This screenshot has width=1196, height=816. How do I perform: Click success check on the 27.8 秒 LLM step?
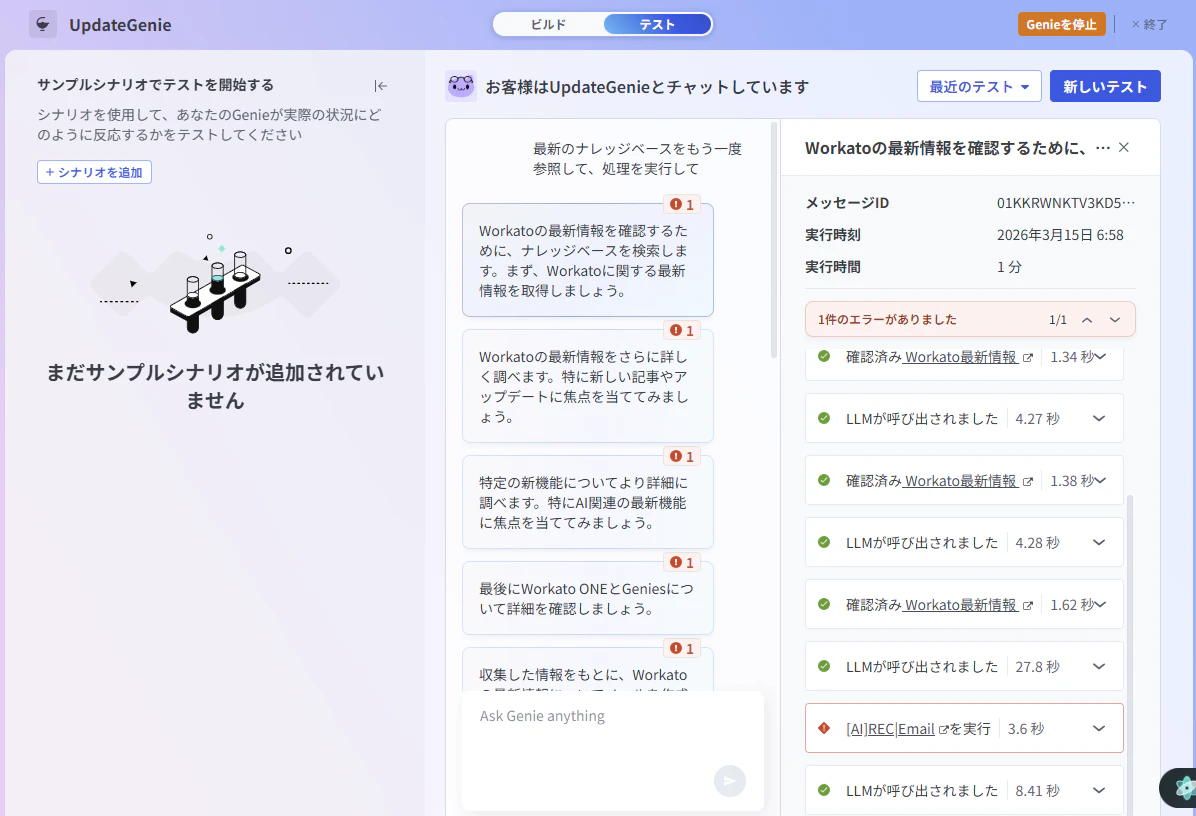pyautogui.click(x=824, y=667)
